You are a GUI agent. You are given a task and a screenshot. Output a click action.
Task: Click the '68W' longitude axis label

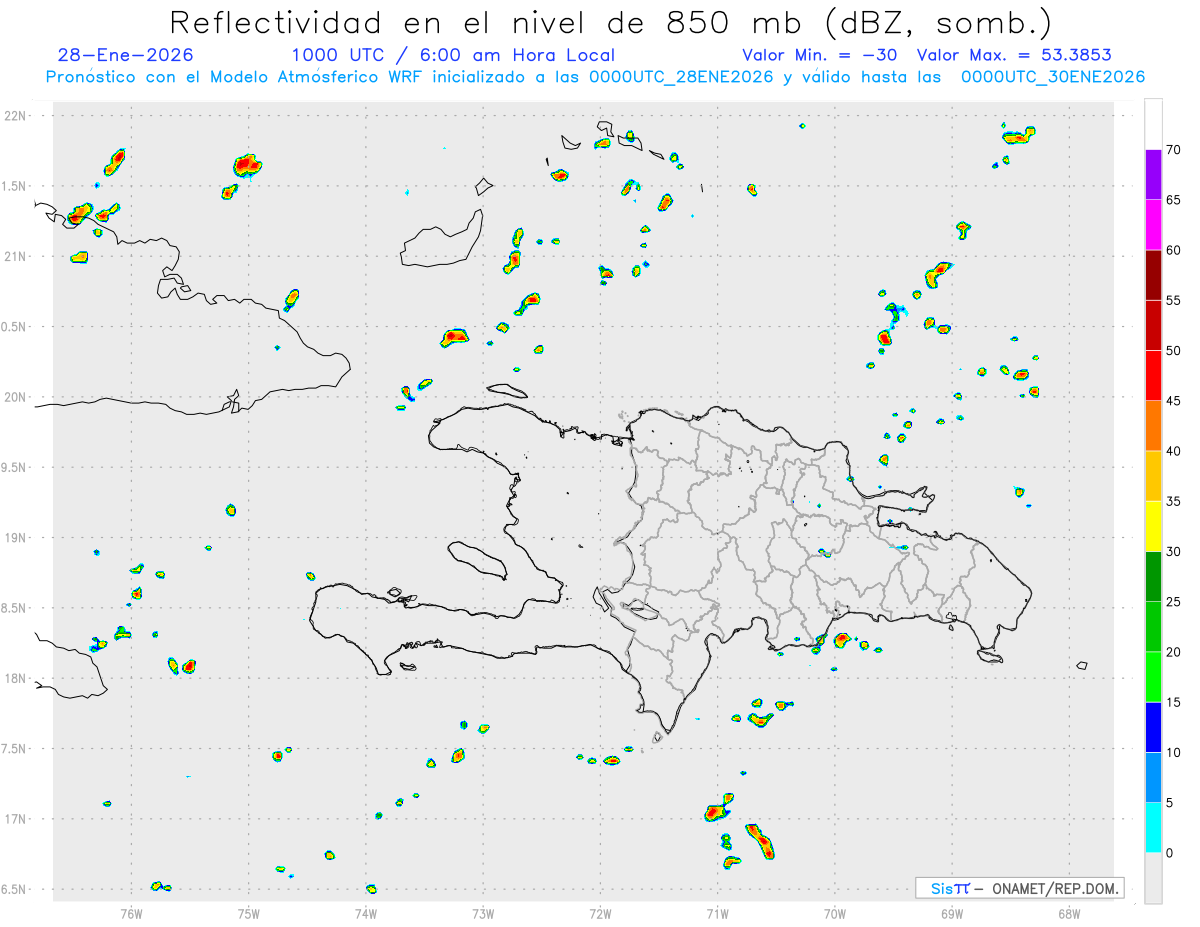coord(1069,913)
